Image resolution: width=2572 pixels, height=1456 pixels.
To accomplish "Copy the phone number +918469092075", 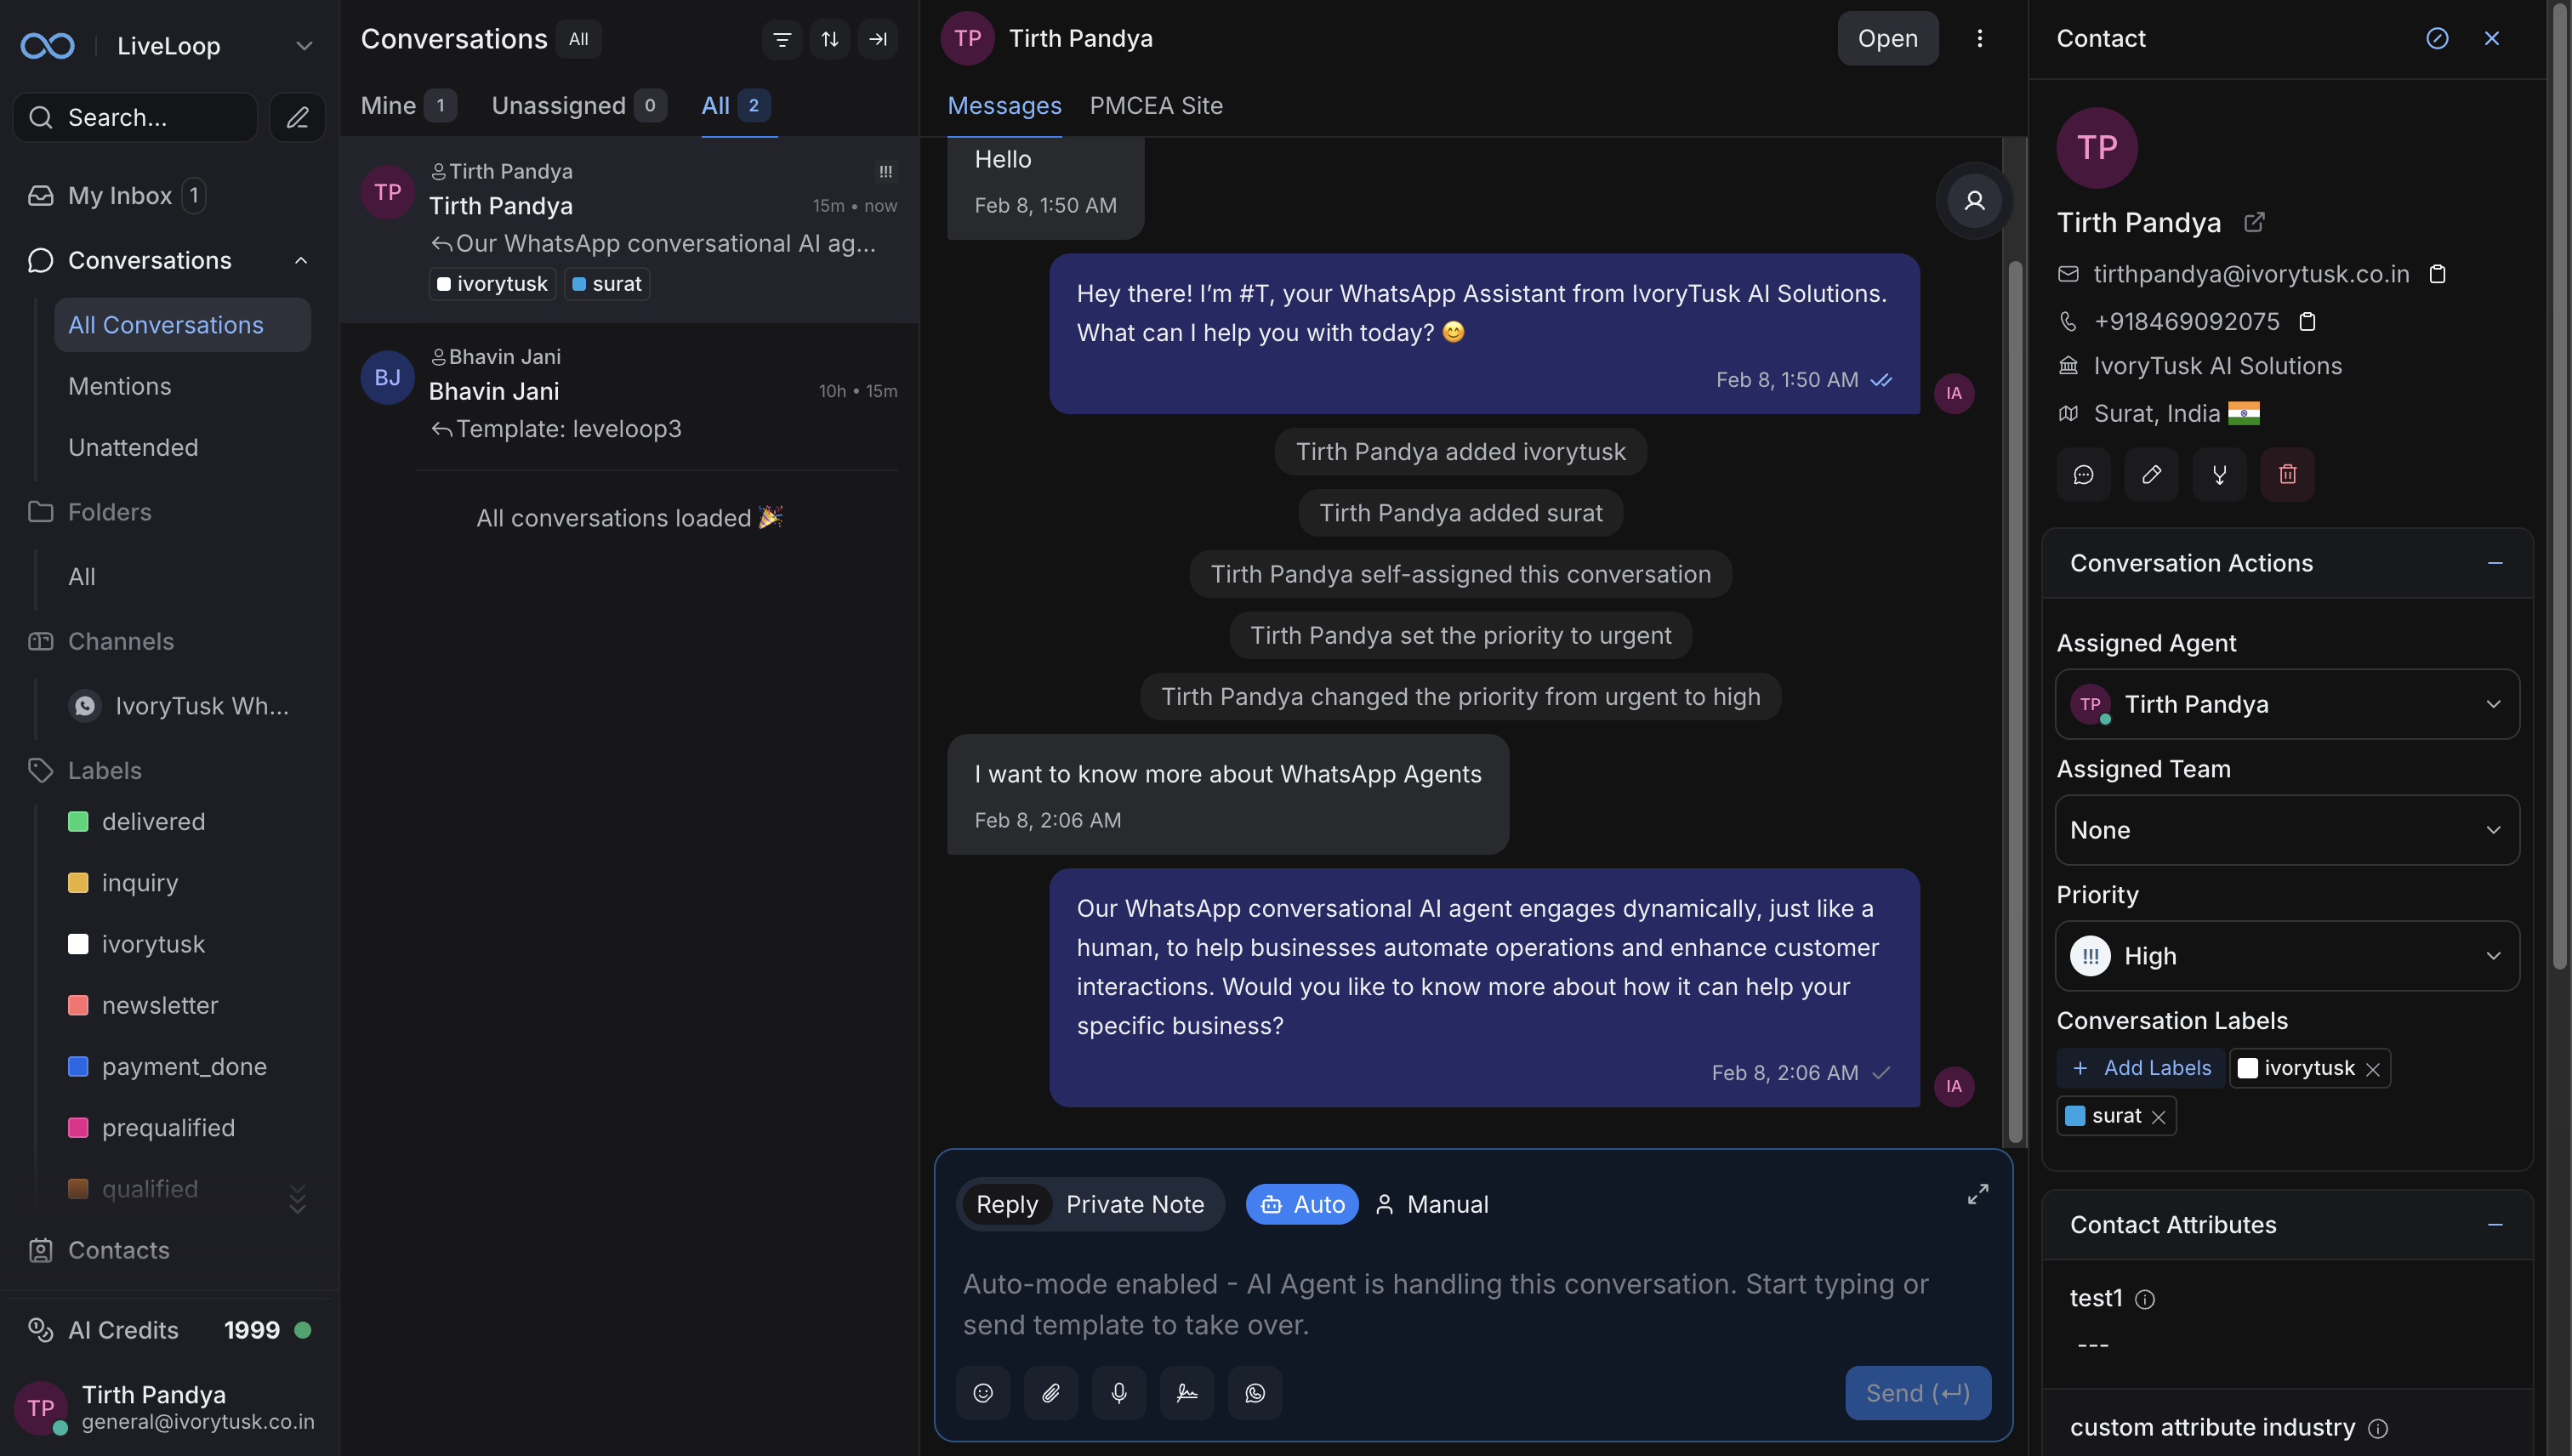I will tap(2307, 321).
